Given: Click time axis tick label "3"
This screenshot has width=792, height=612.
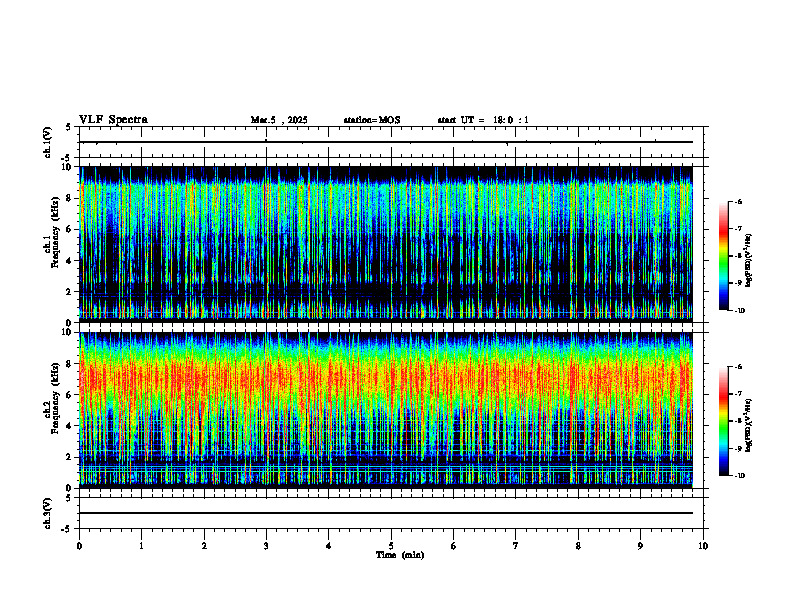Looking at the screenshot, I should coord(266,546).
